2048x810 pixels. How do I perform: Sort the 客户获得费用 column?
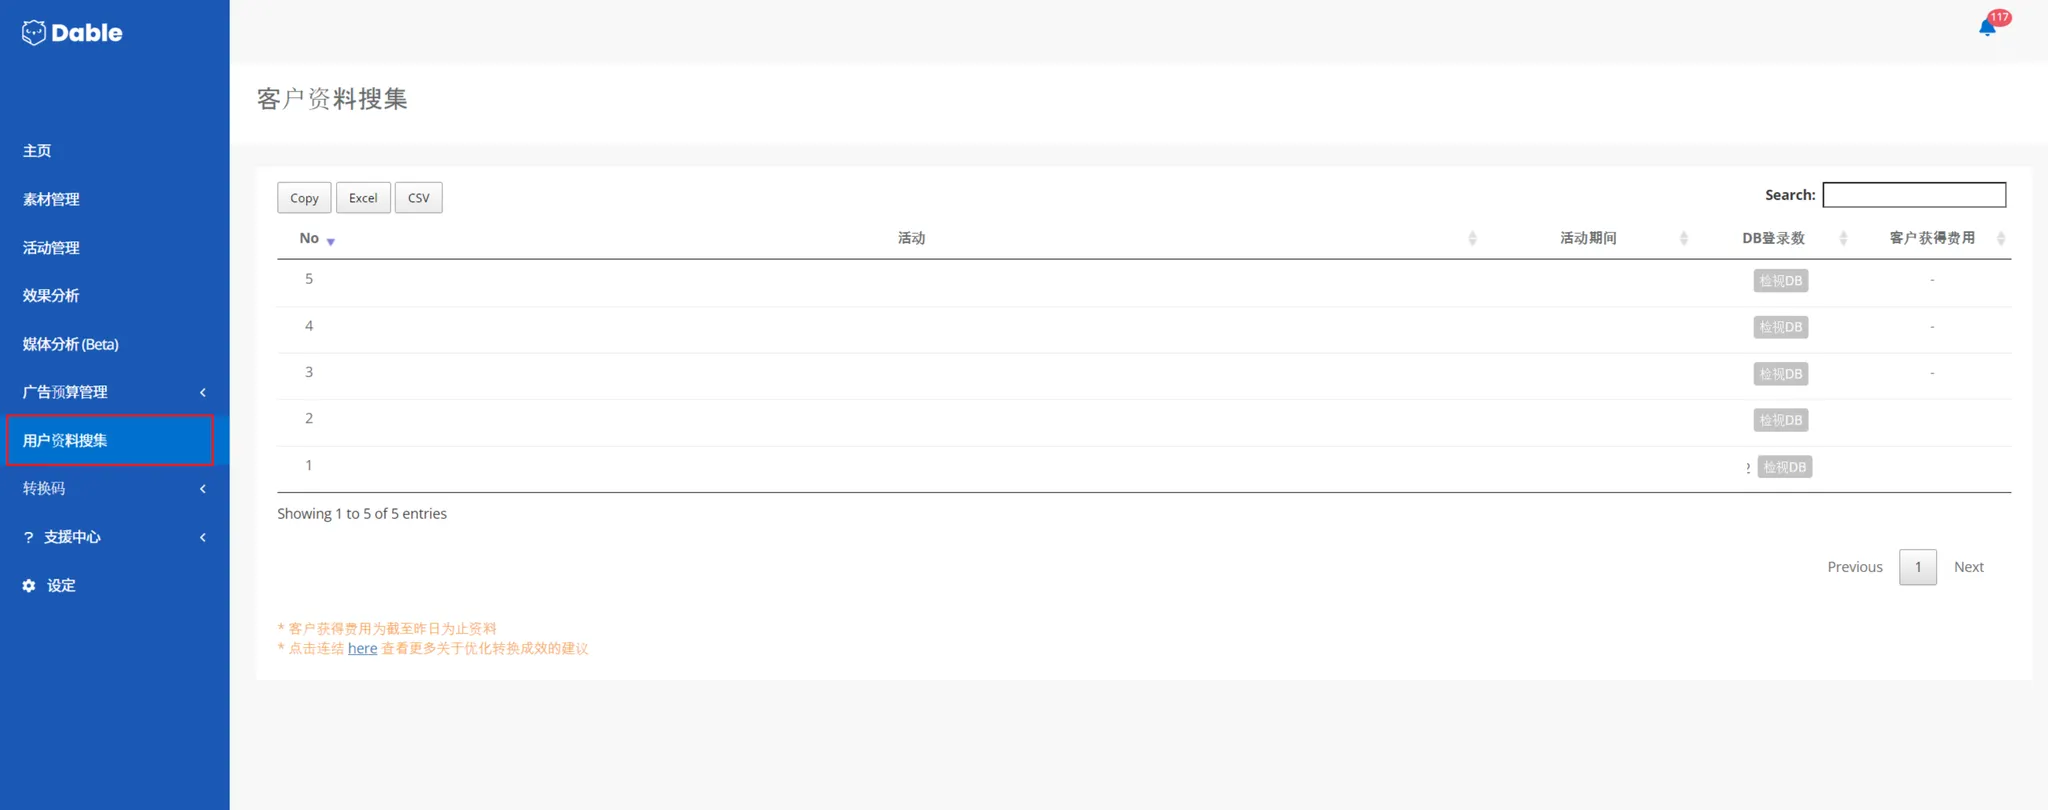2000,239
